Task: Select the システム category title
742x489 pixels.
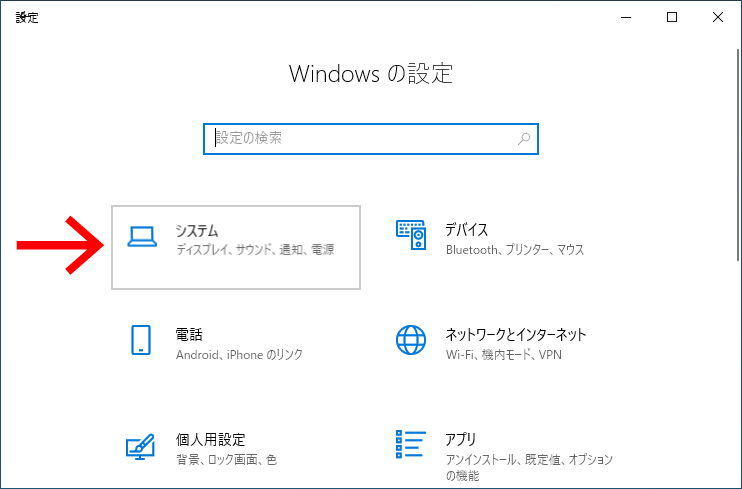Action: click(197, 231)
